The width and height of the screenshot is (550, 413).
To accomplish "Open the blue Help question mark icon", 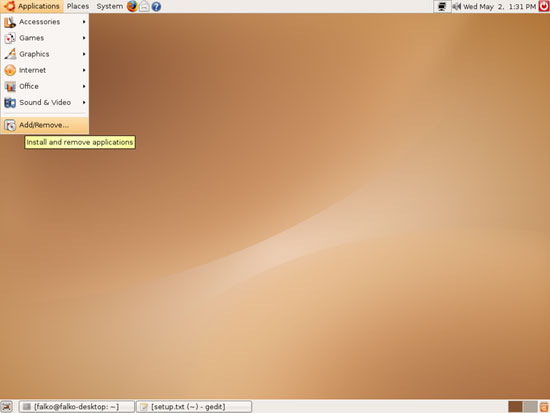I will 156,6.
